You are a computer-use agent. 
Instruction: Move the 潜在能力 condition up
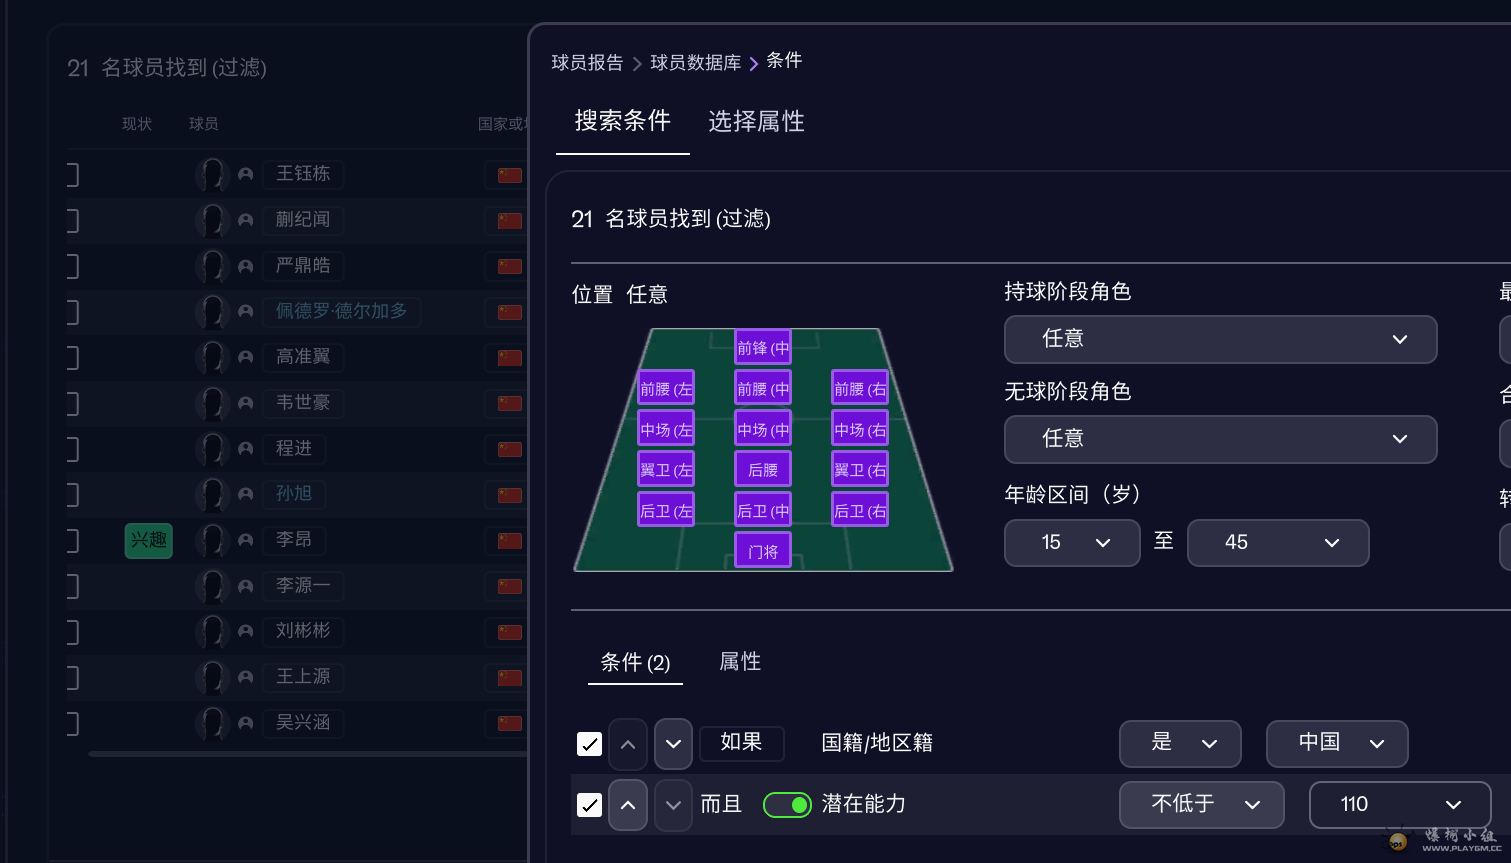pyautogui.click(x=628, y=805)
